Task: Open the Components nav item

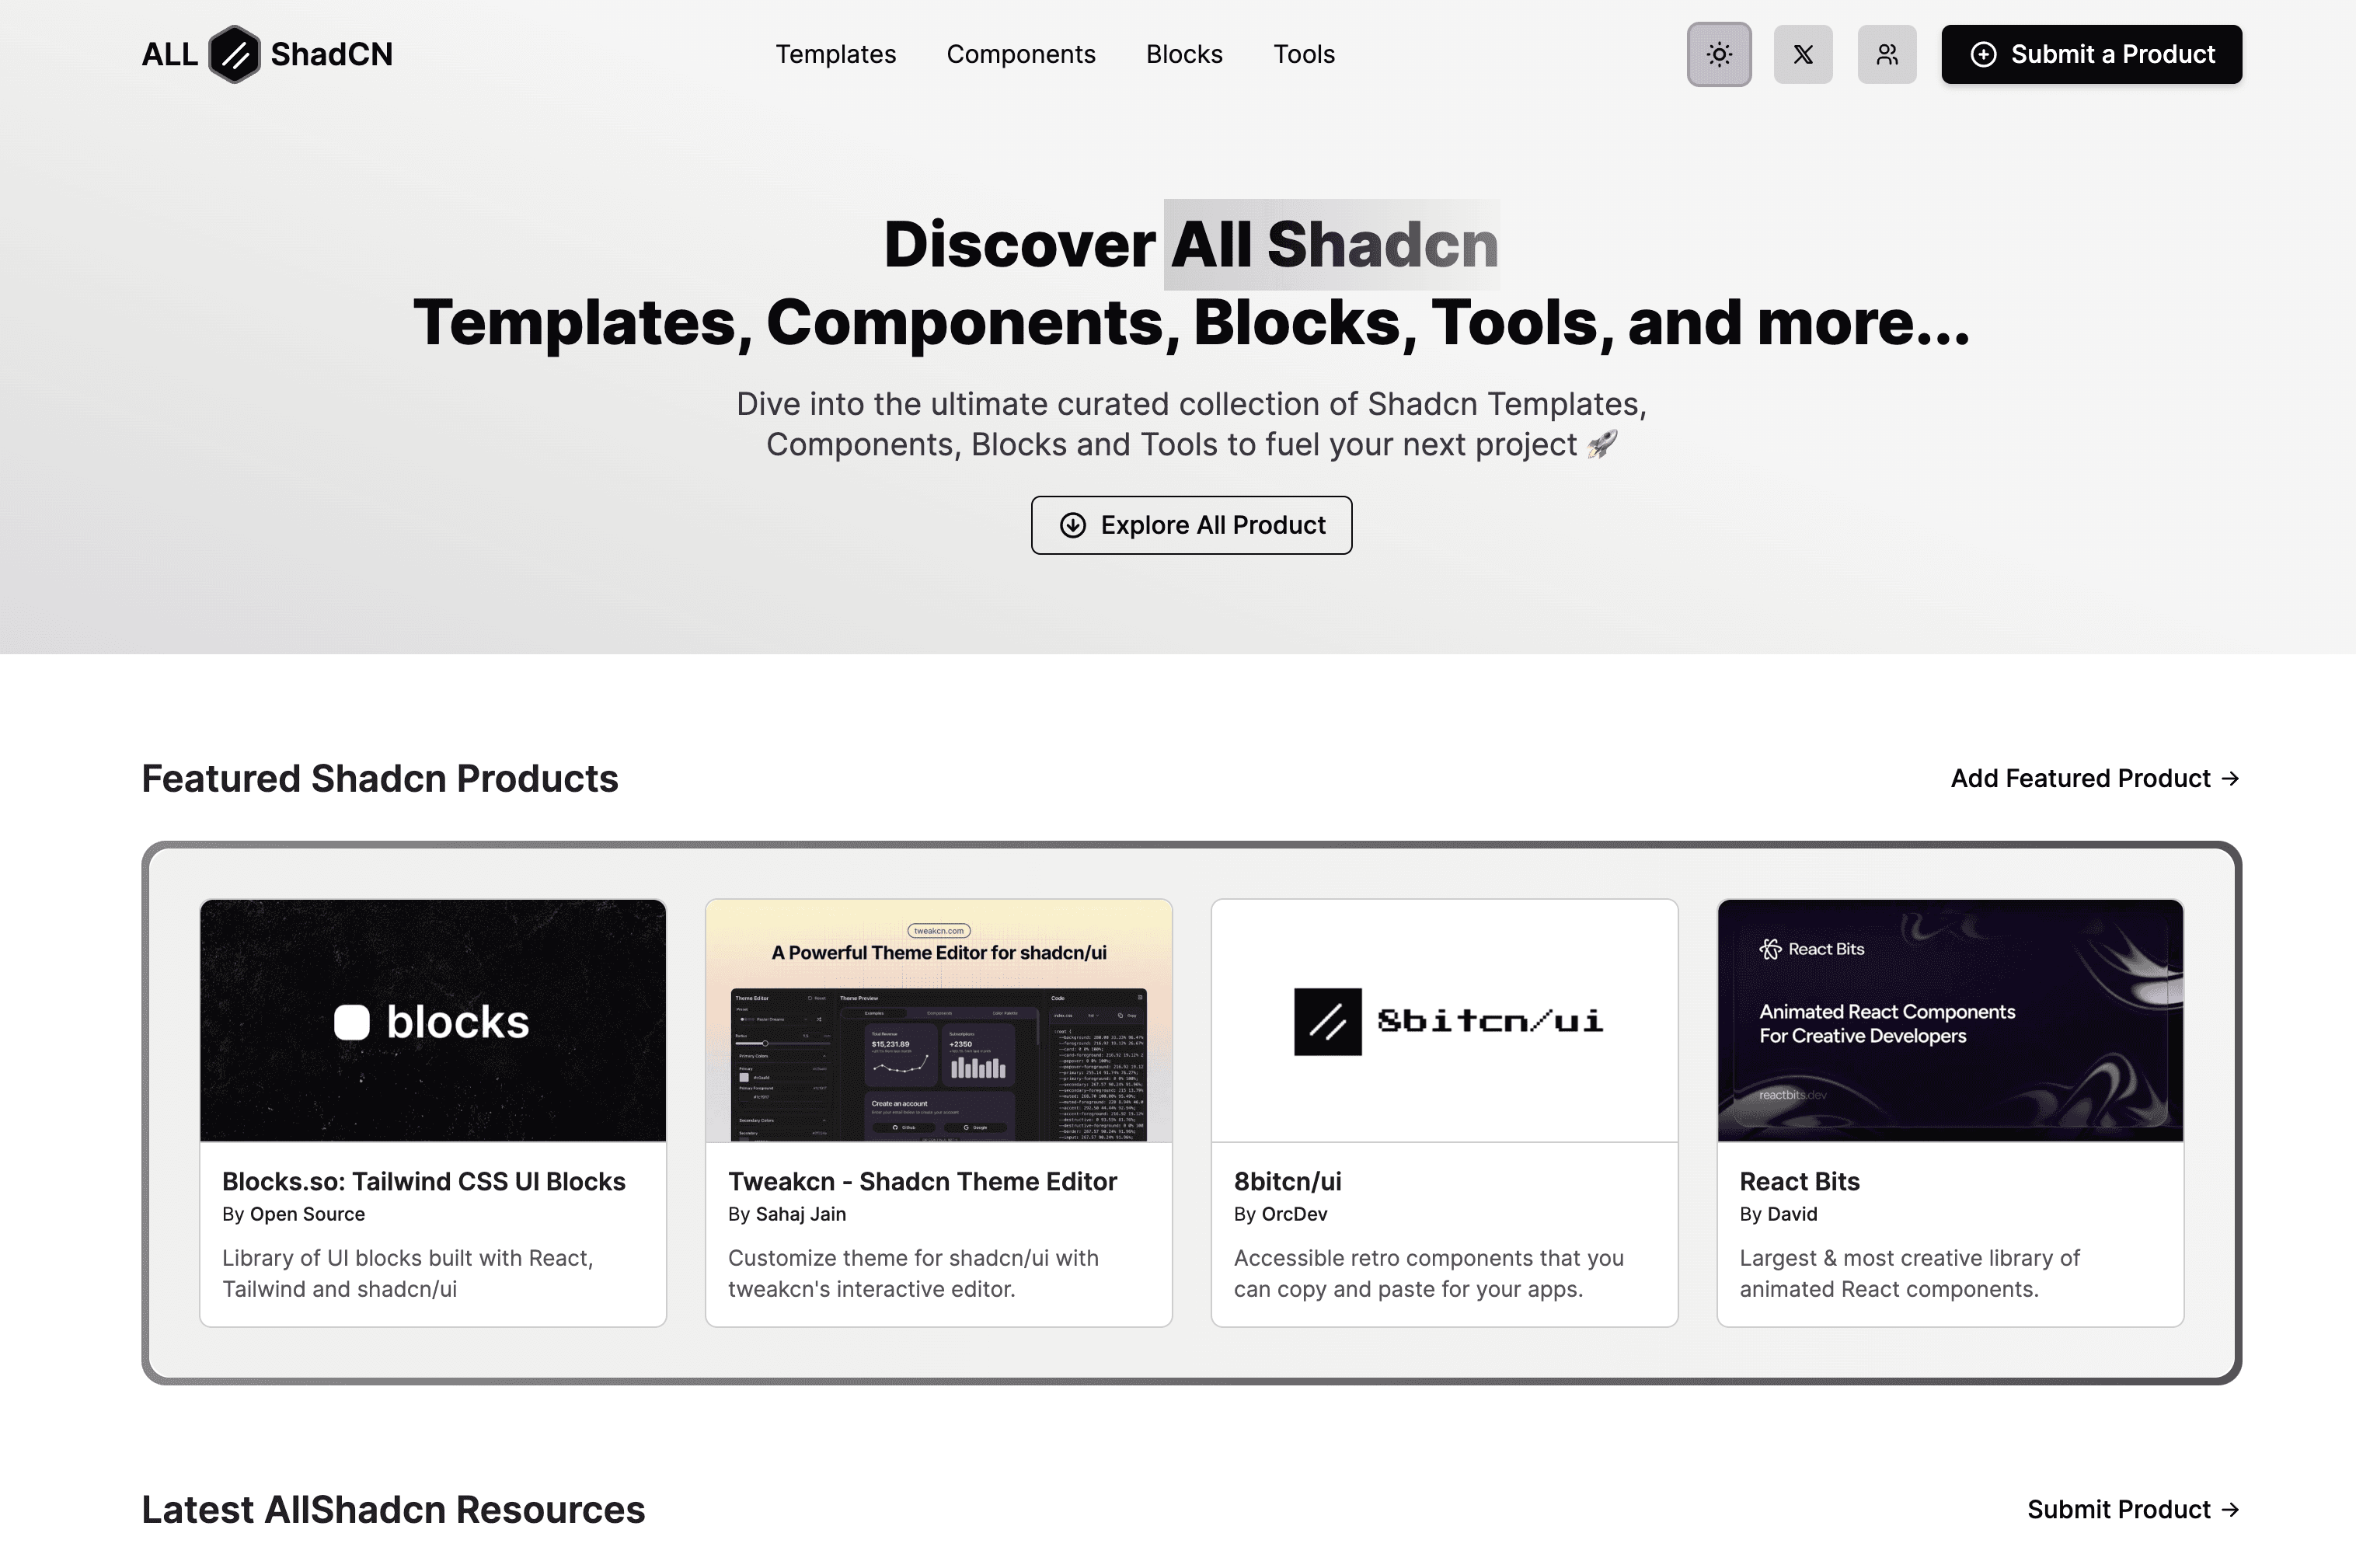Action: coord(1020,54)
